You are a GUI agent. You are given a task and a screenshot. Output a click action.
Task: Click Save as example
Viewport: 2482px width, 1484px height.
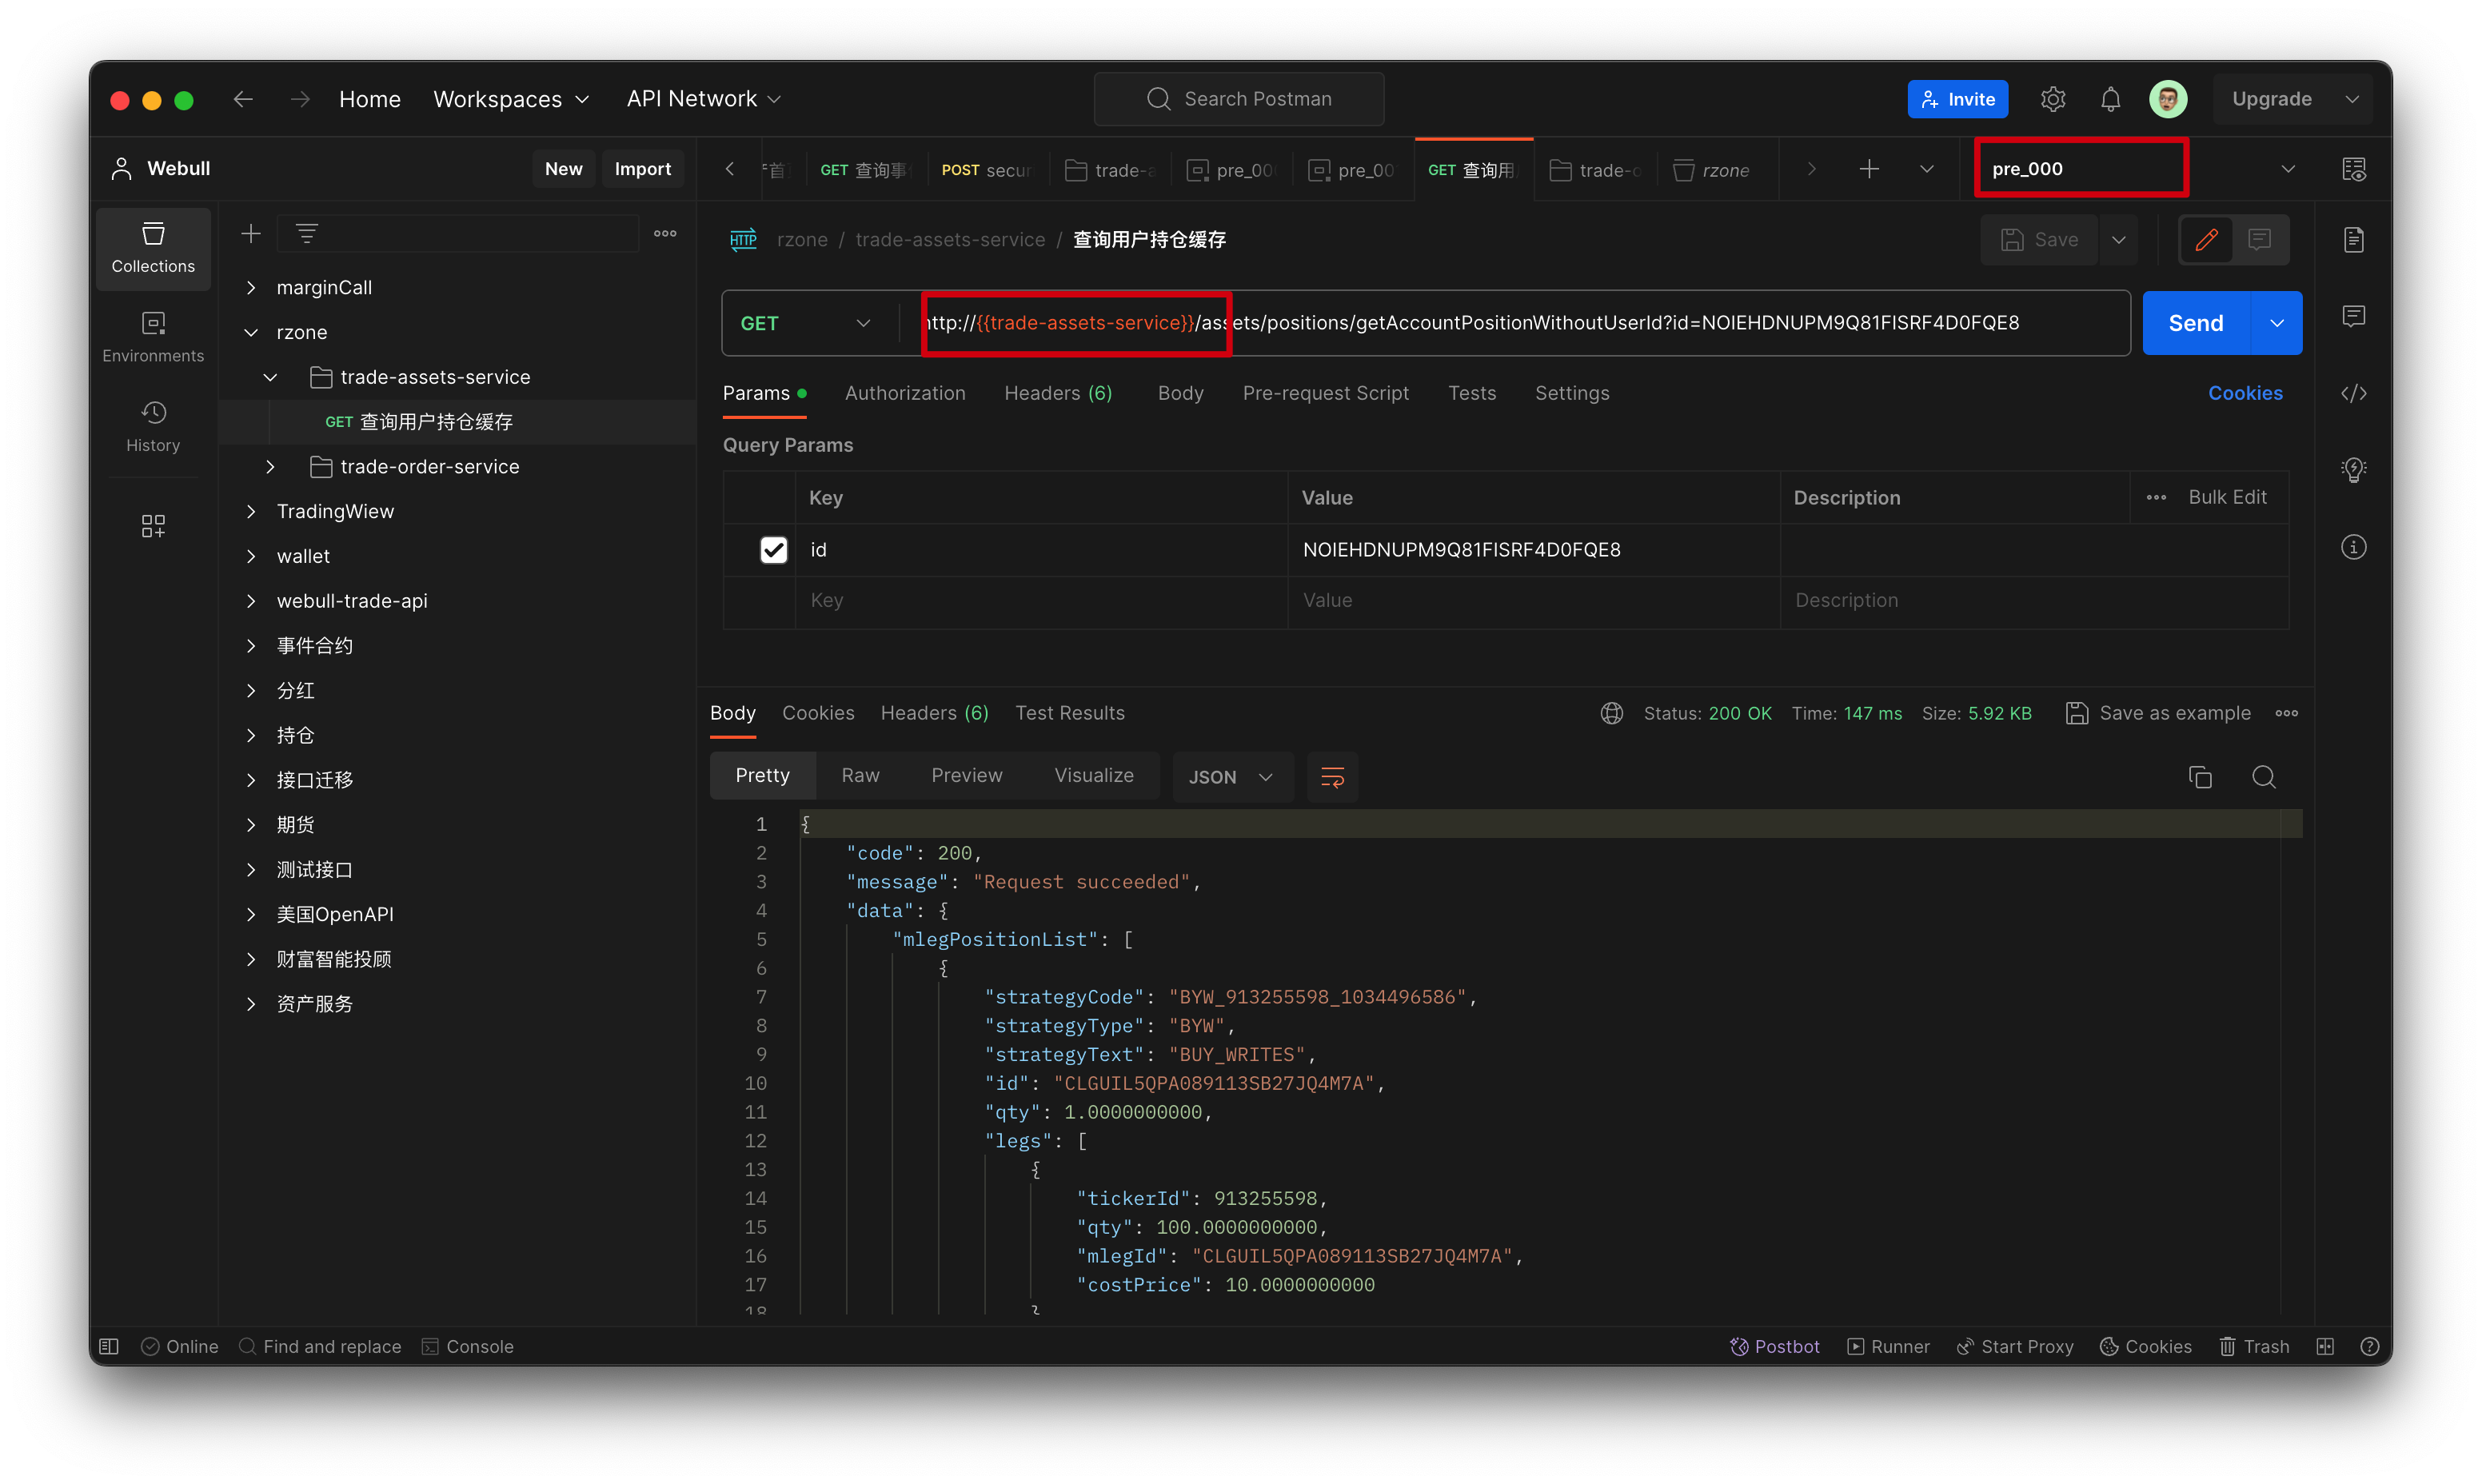pyautogui.click(x=2158, y=714)
